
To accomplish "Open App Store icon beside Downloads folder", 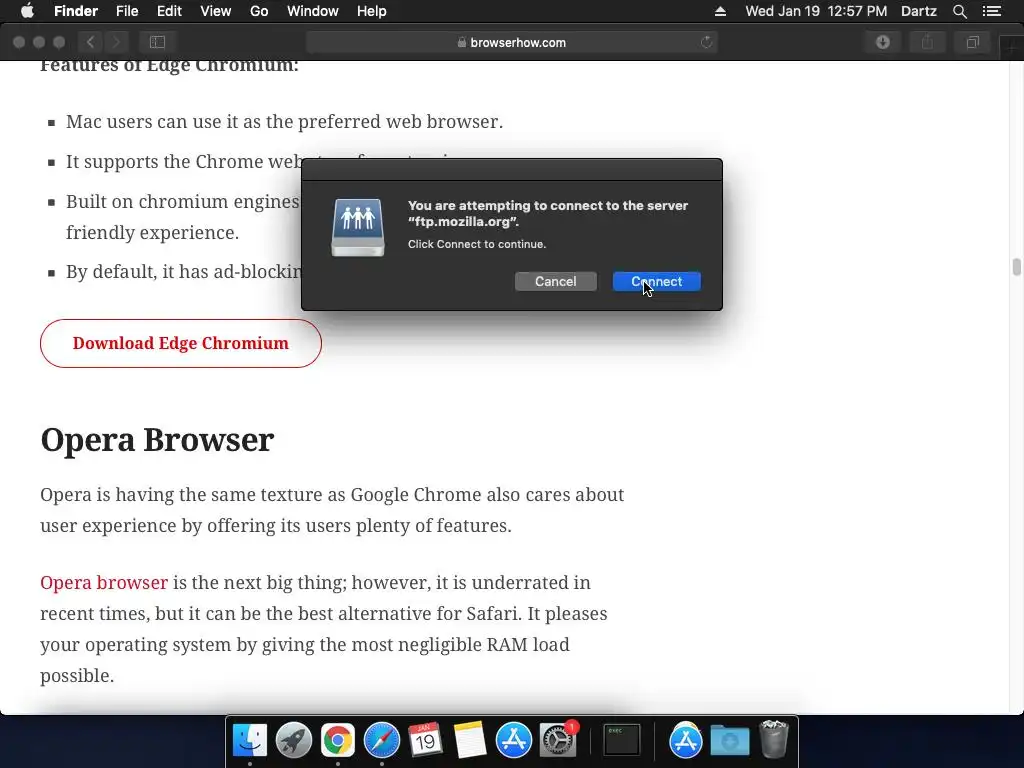I will click(686, 740).
